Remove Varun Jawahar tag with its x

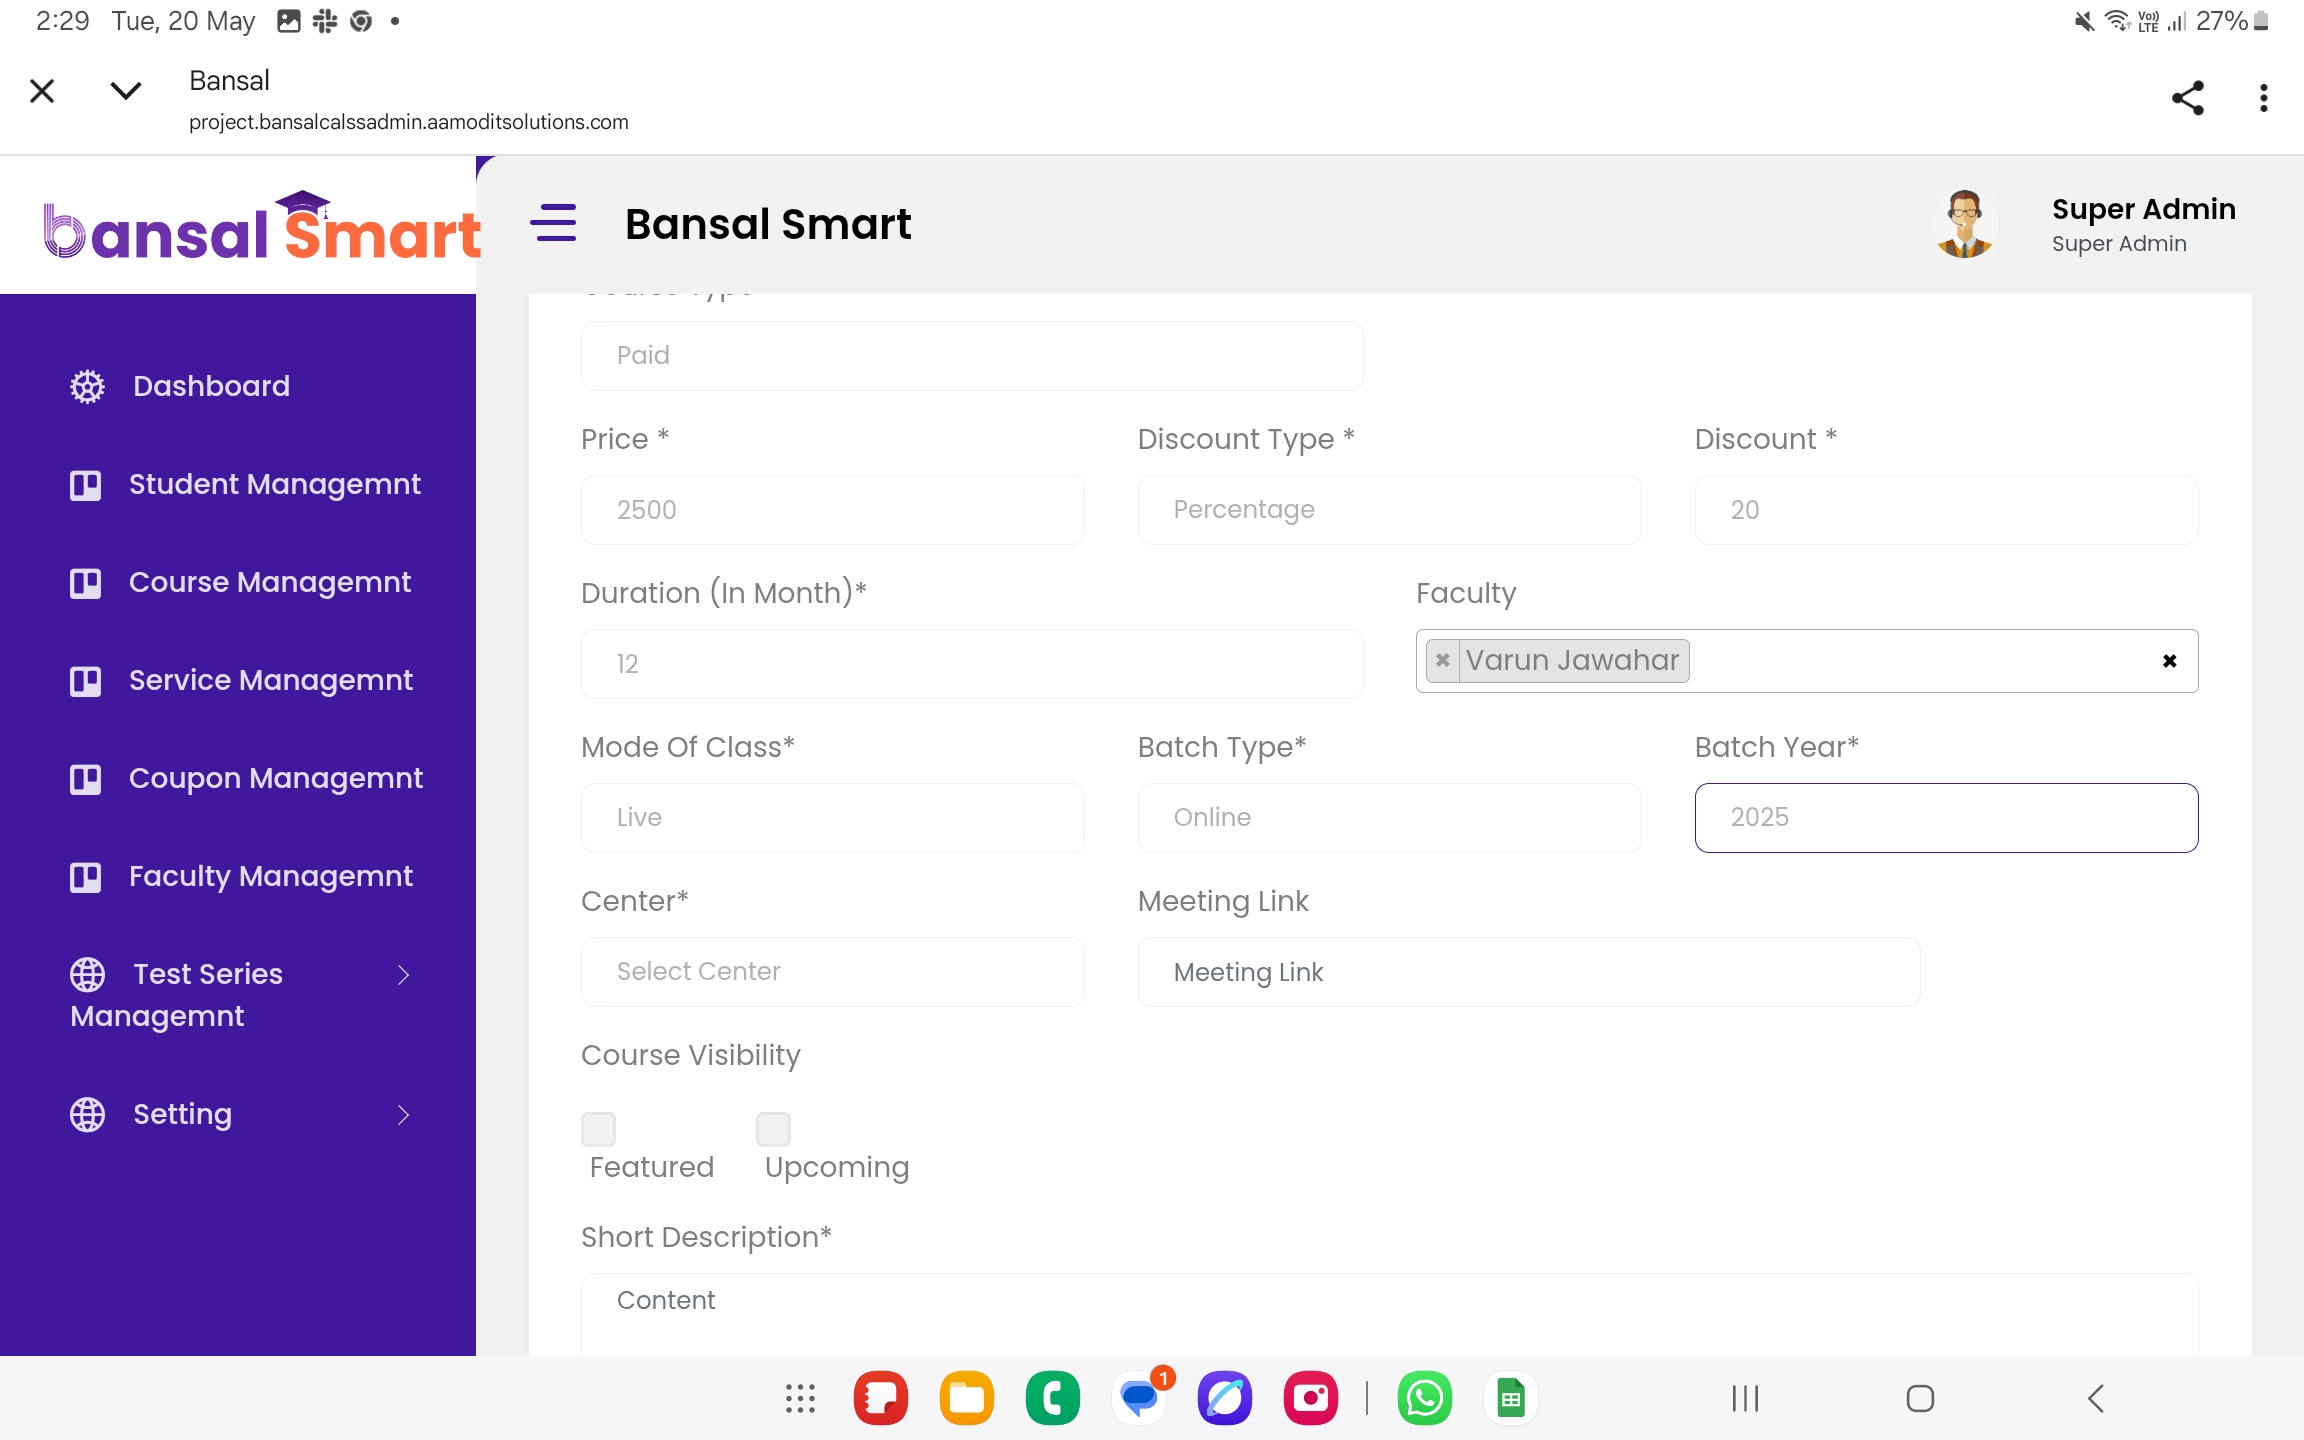click(1442, 660)
